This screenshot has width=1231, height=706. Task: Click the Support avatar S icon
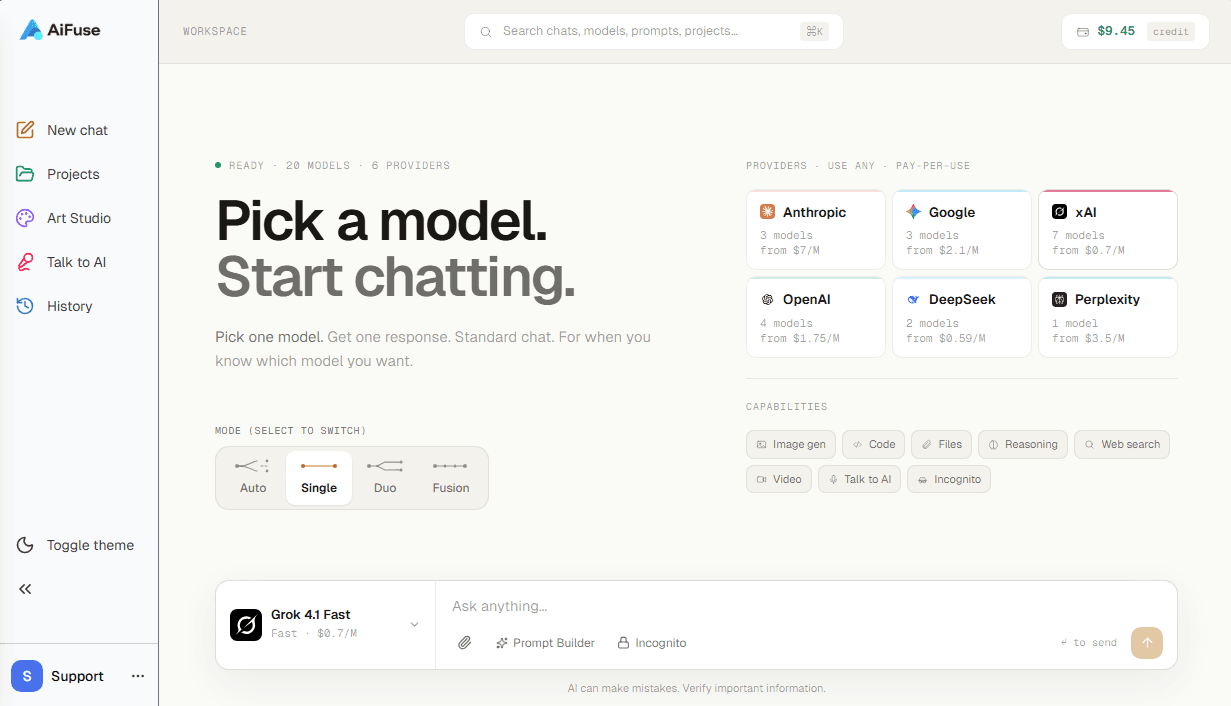pos(27,676)
